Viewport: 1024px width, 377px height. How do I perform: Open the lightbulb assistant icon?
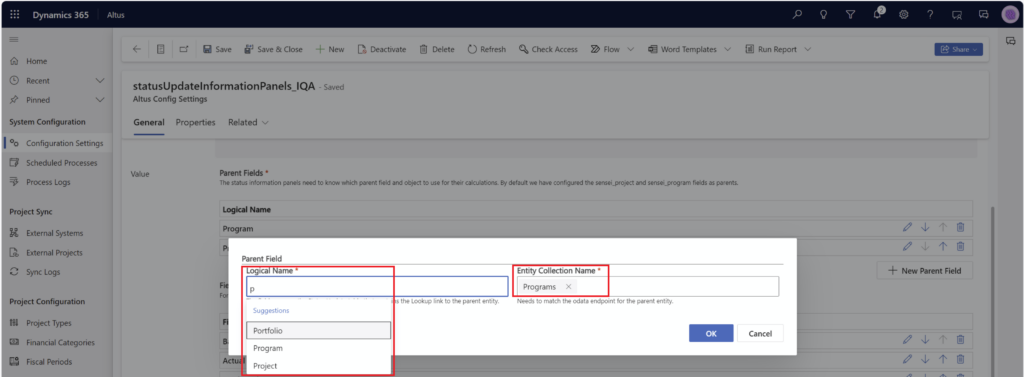click(824, 14)
